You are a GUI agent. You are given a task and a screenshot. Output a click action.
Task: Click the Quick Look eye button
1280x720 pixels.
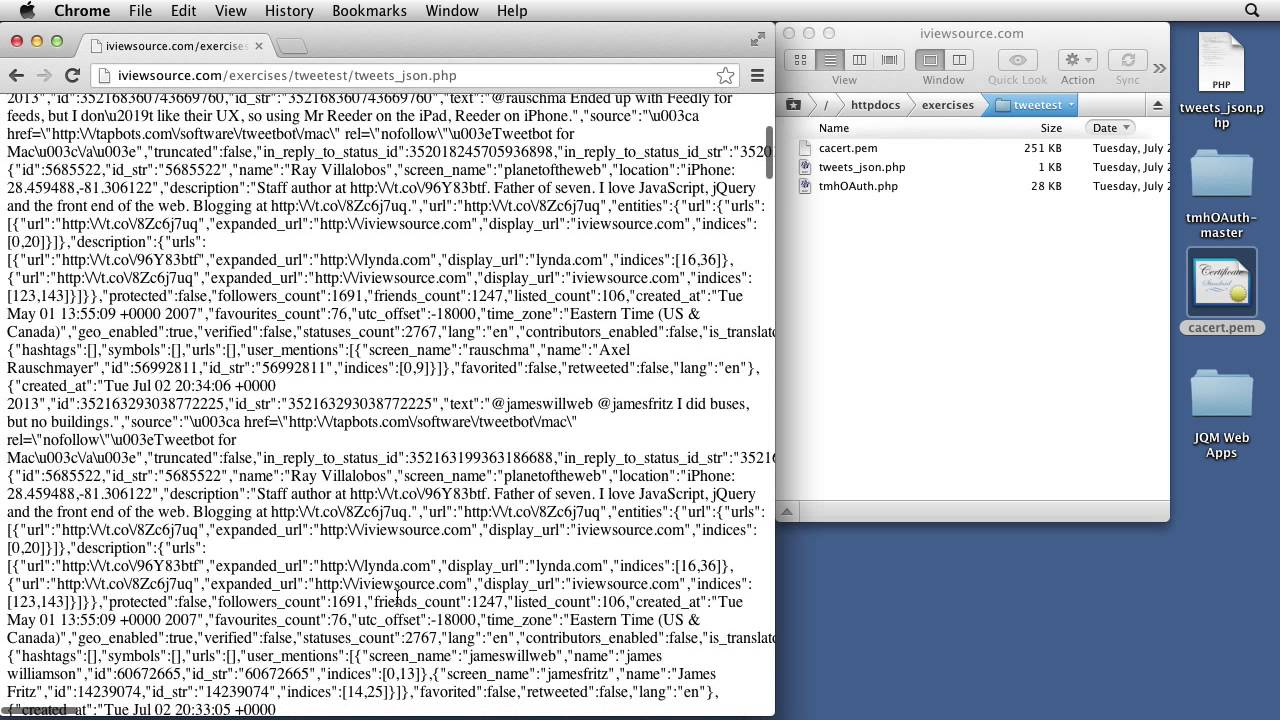pyautogui.click(x=1017, y=60)
